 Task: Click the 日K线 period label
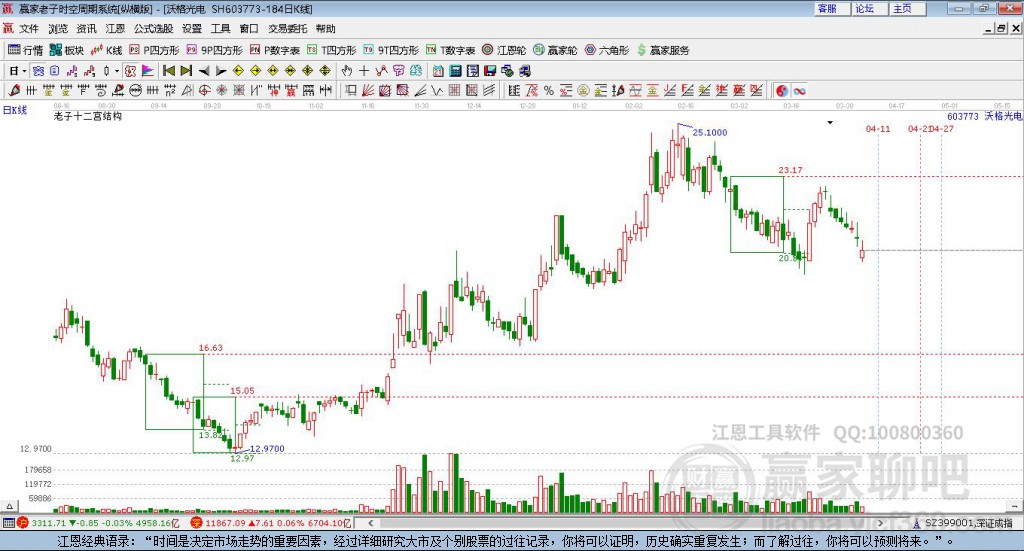click(15, 110)
